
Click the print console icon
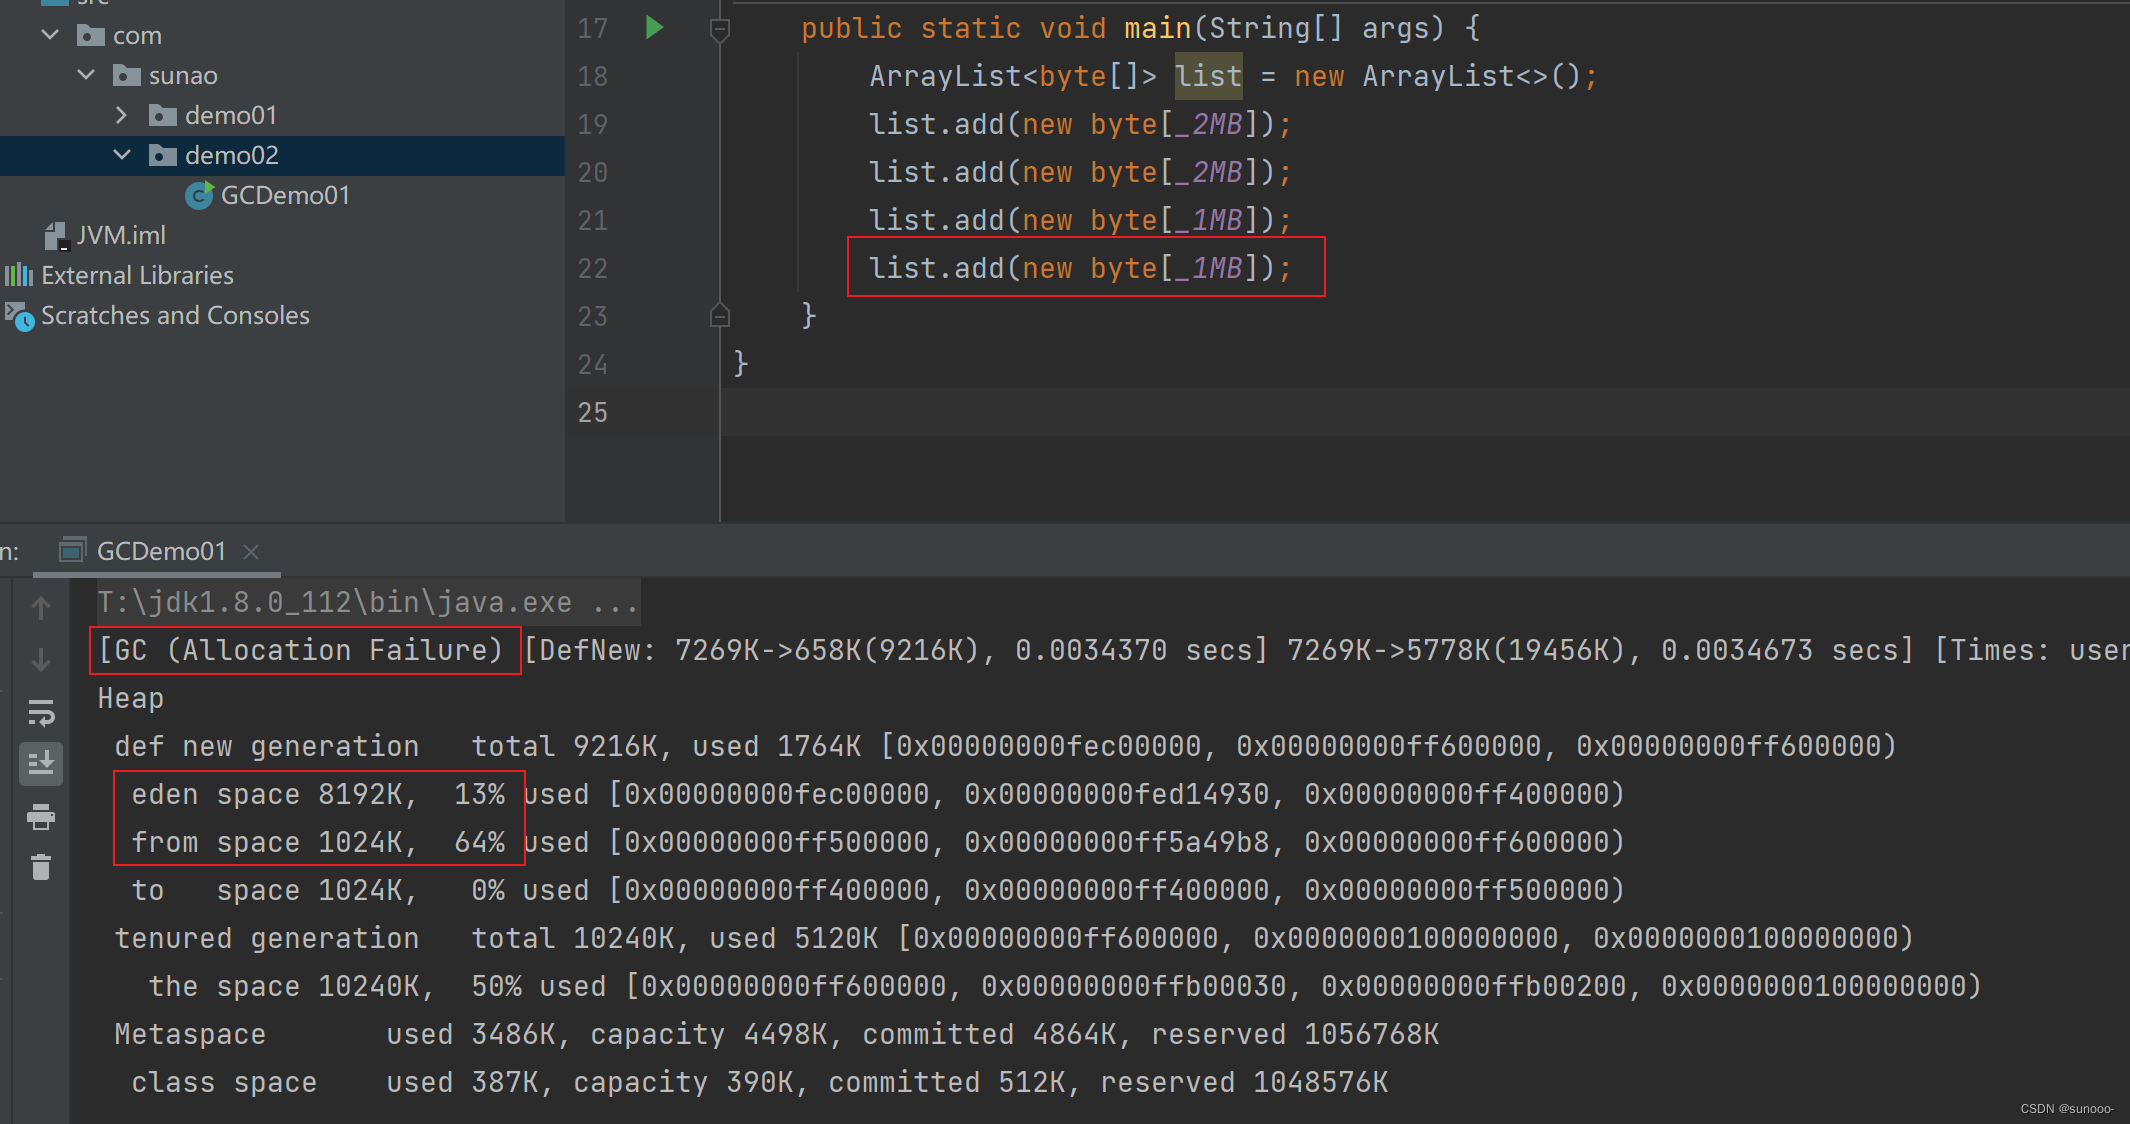click(41, 817)
